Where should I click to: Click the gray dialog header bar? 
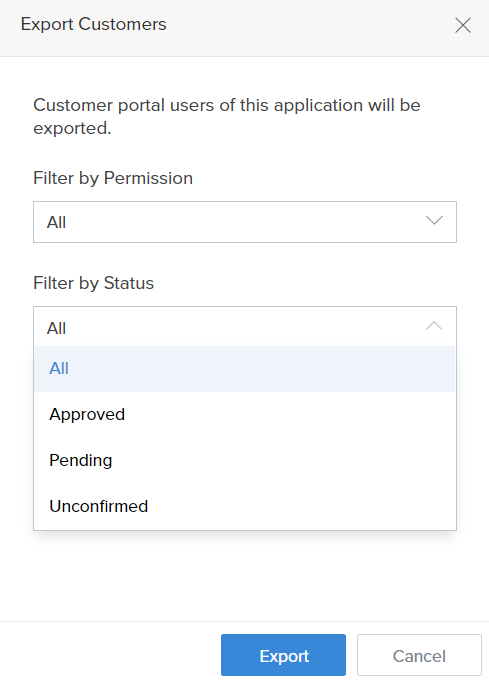click(244, 28)
